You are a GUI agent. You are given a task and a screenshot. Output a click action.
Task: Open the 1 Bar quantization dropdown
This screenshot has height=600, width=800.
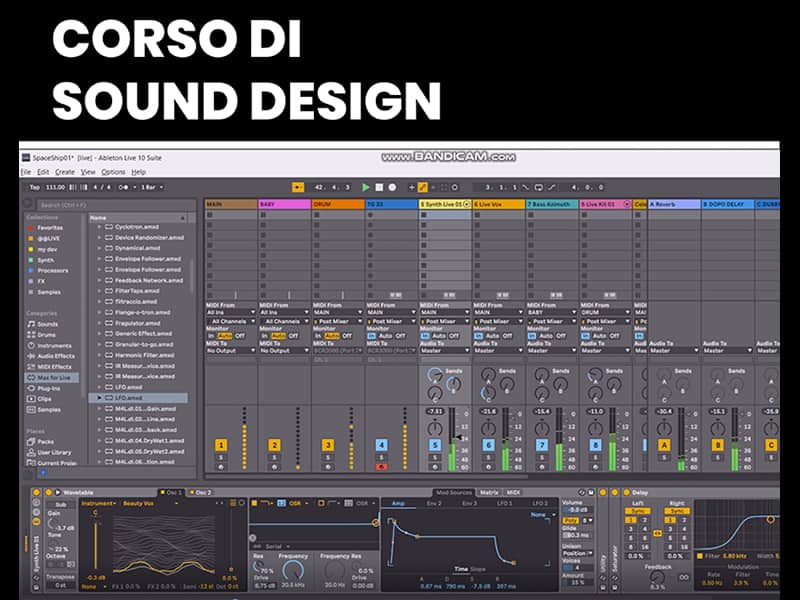point(152,187)
